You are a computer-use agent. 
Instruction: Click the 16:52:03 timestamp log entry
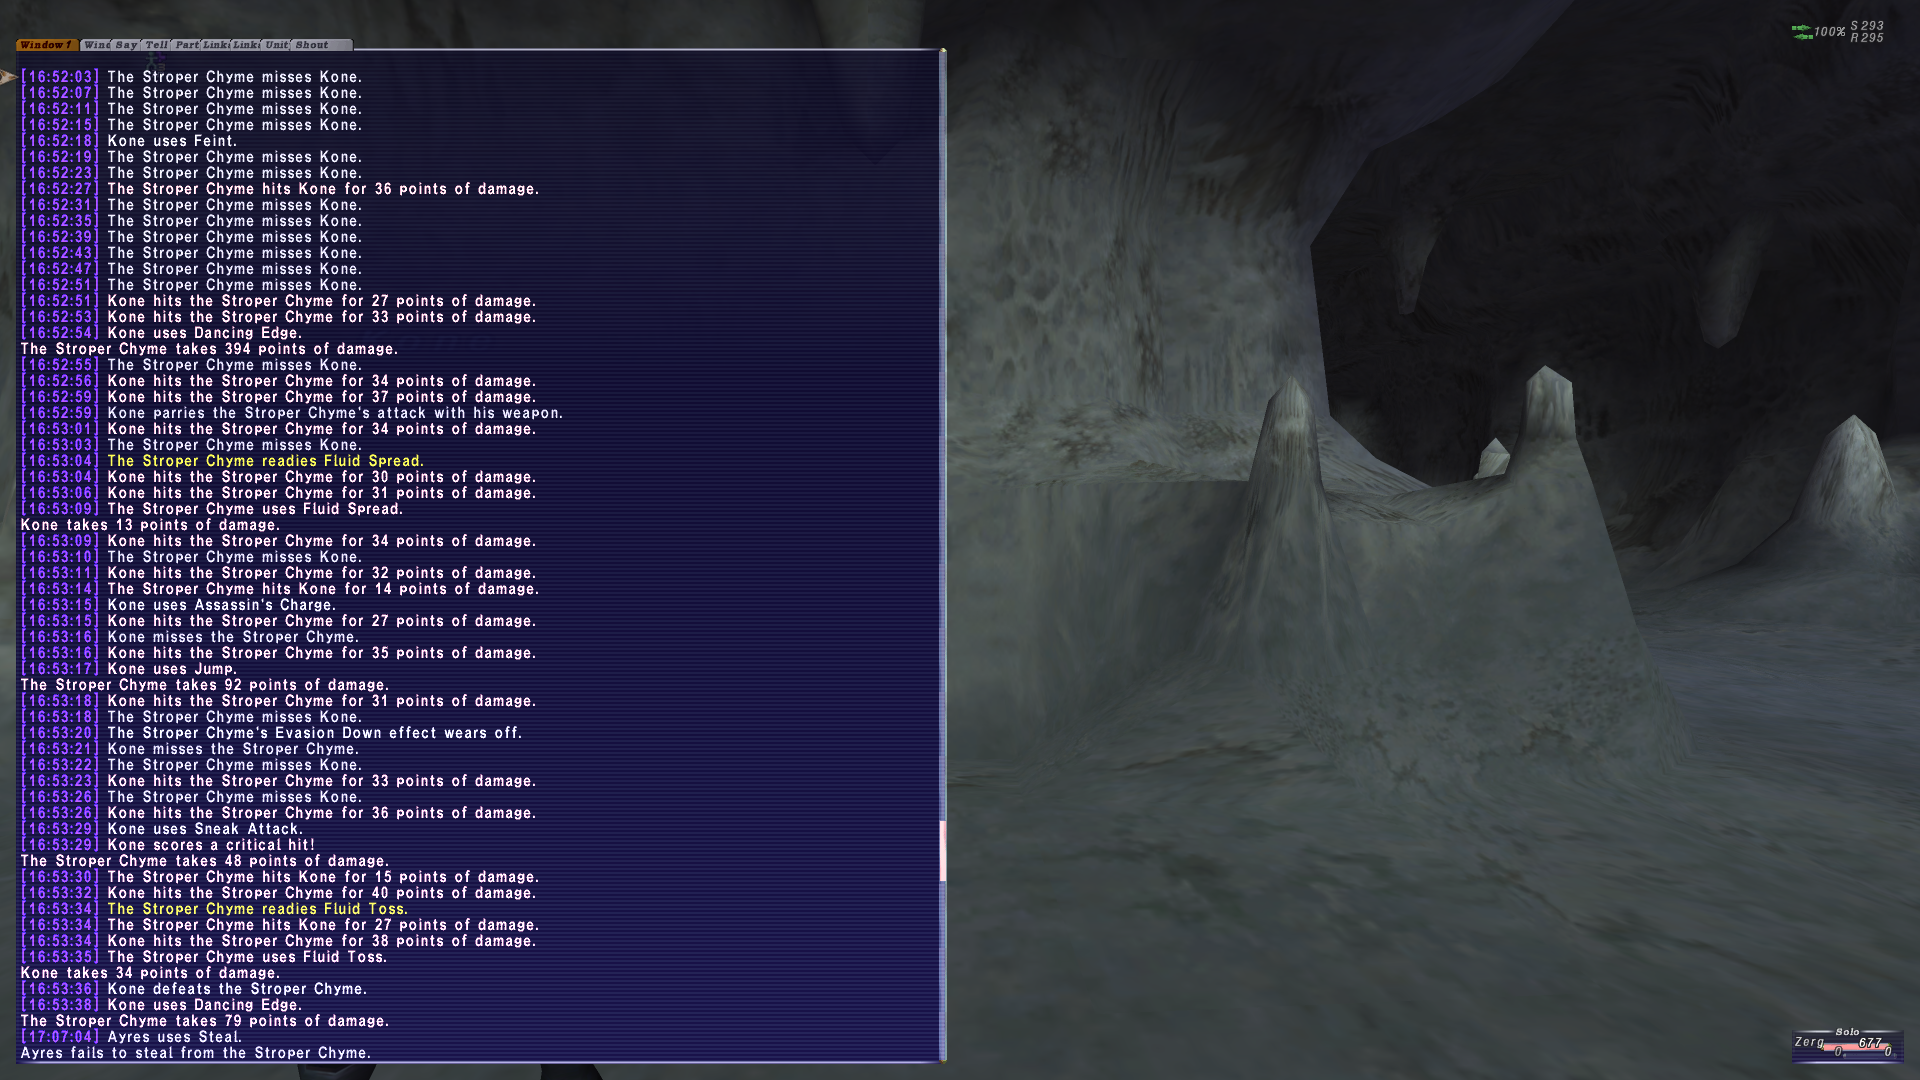60,77
